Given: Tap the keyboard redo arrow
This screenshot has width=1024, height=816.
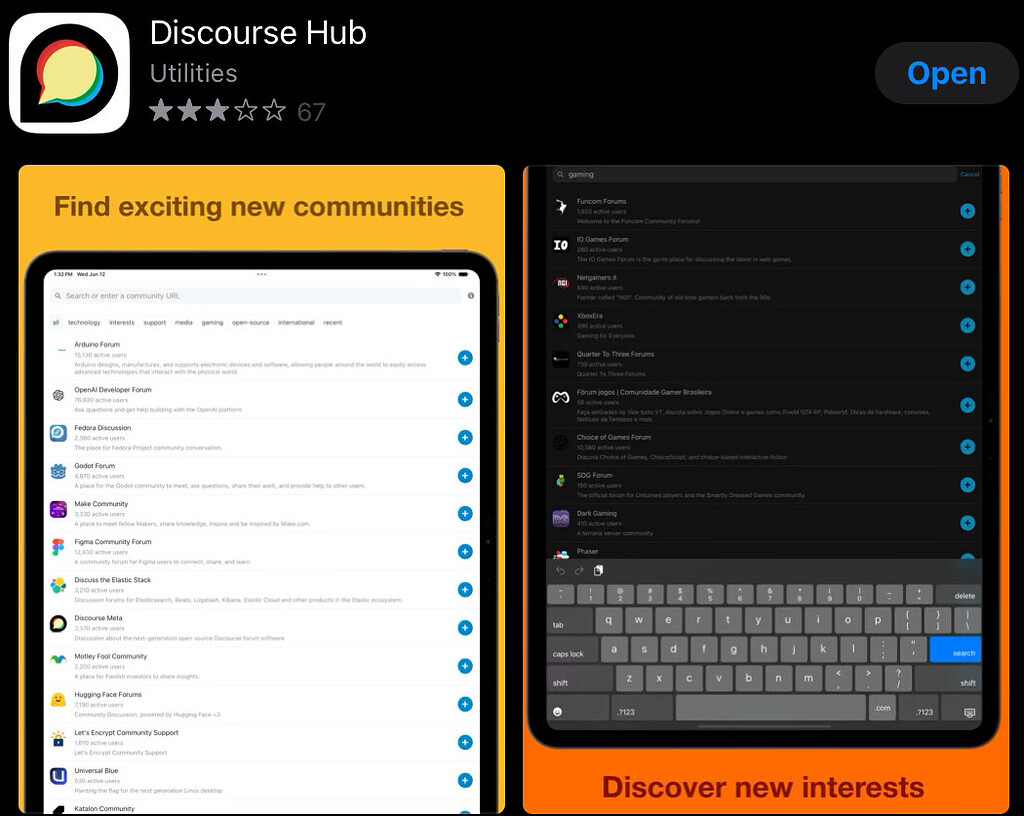Looking at the screenshot, I should click(x=579, y=571).
